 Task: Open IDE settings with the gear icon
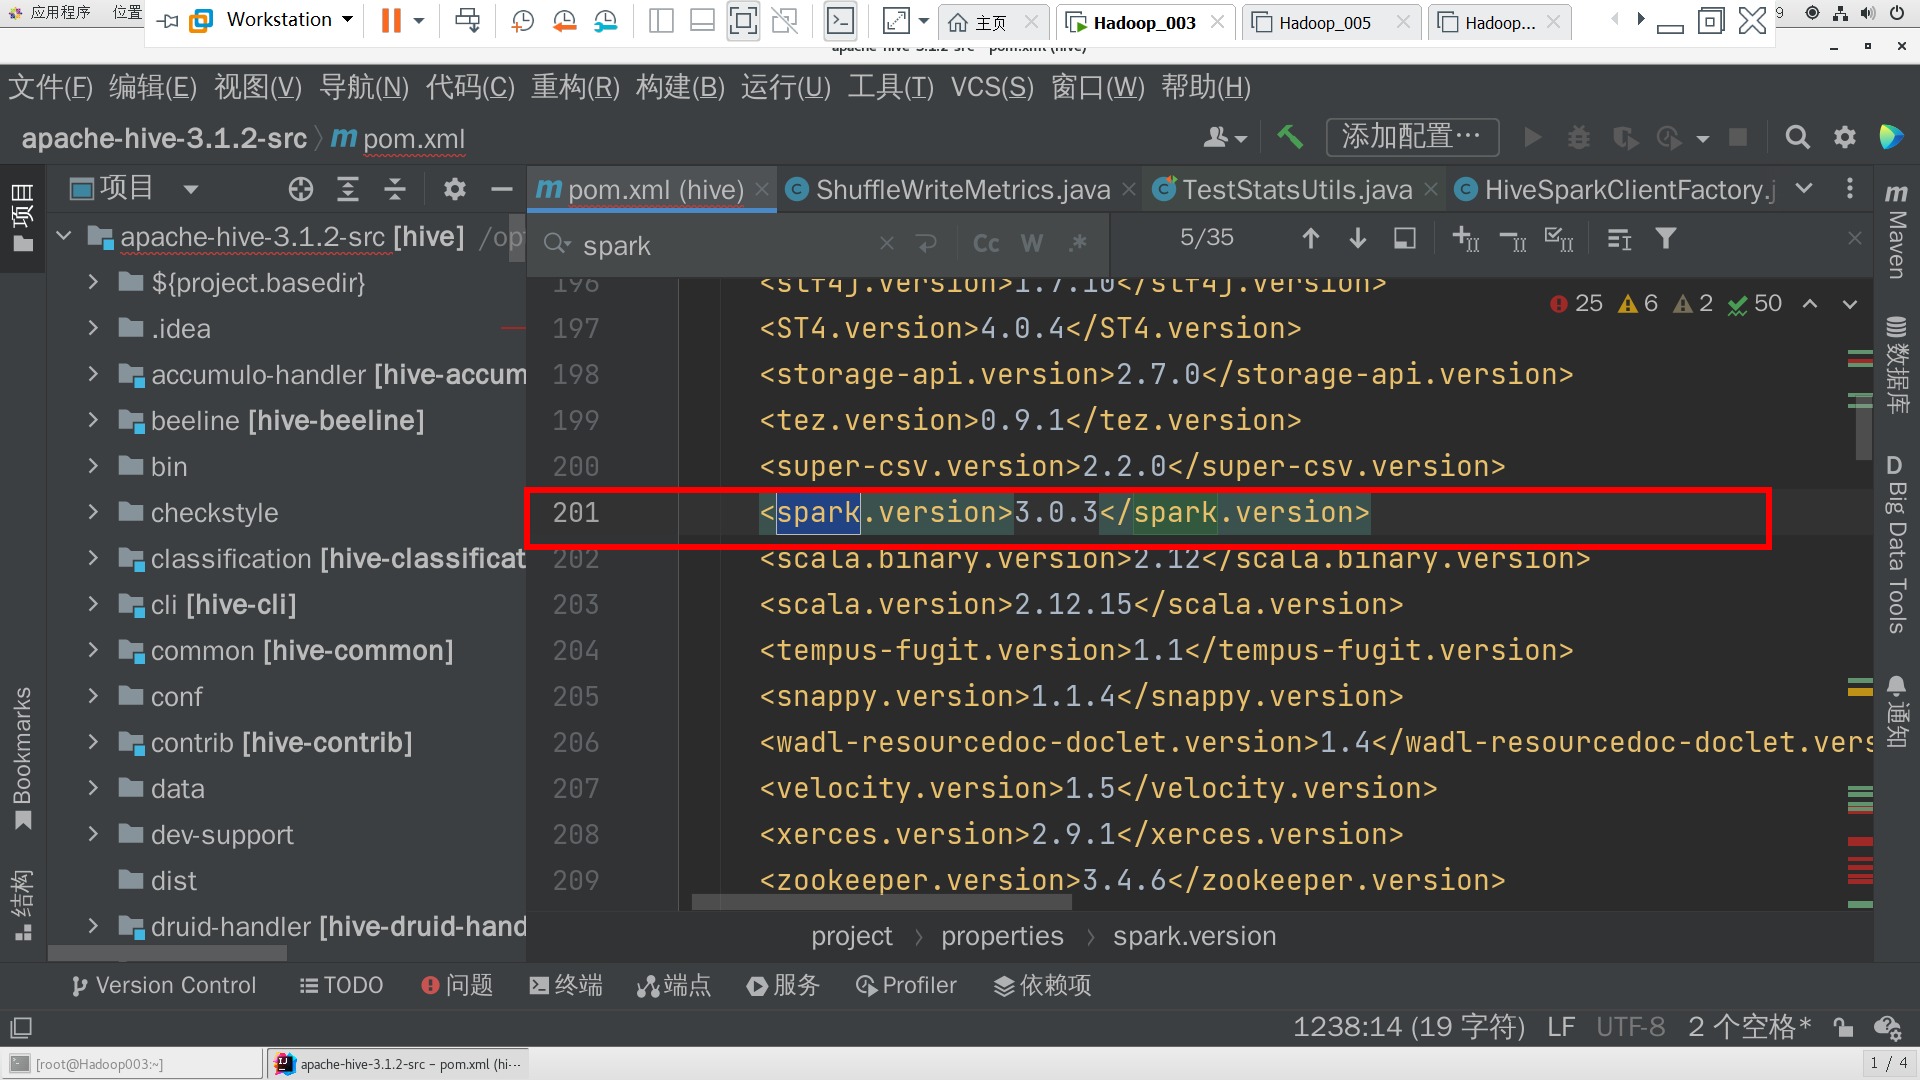pyautogui.click(x=1844, y=137)
